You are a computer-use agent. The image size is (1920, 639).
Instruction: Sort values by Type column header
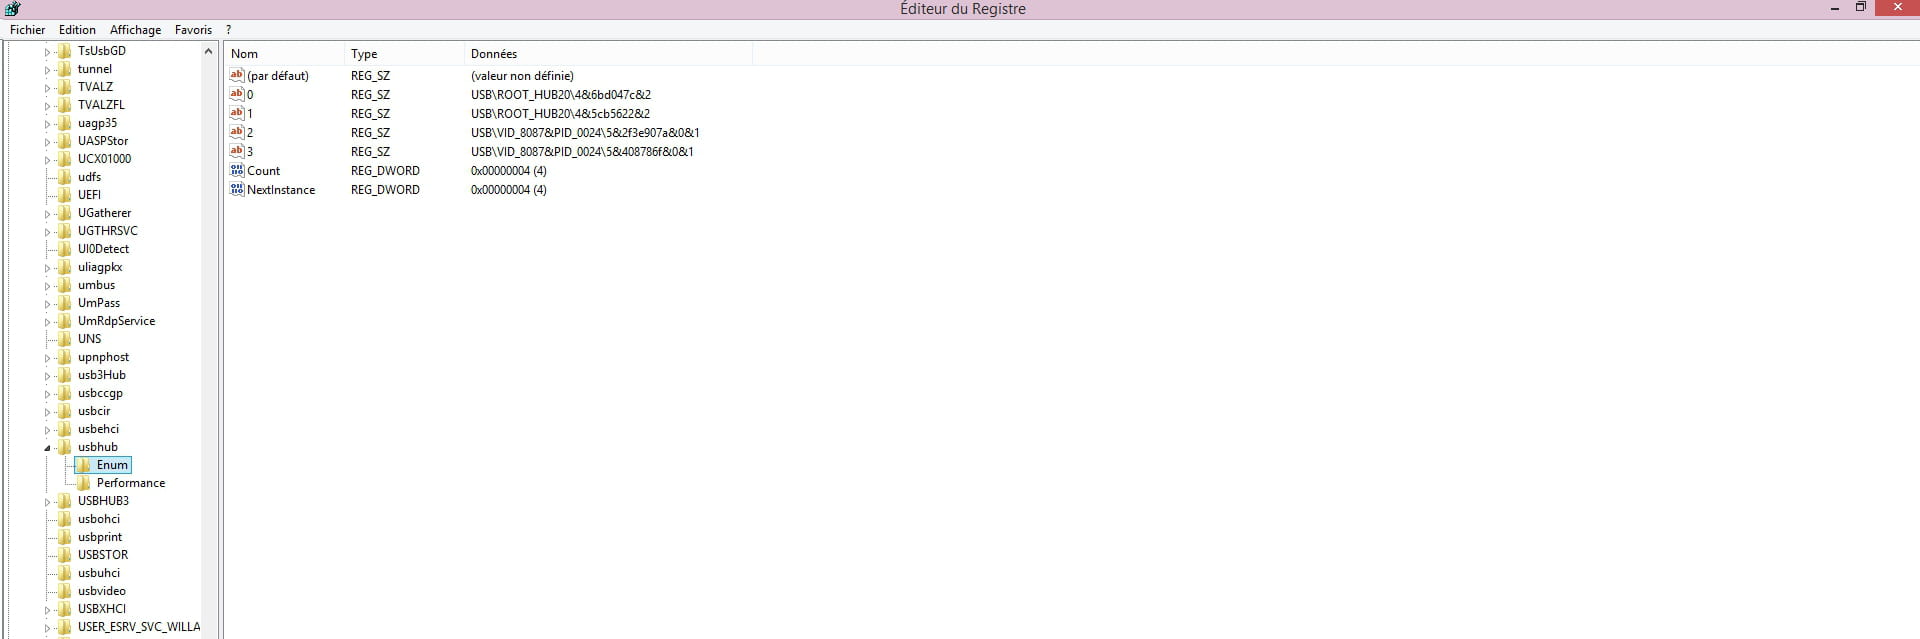[404, 54]
